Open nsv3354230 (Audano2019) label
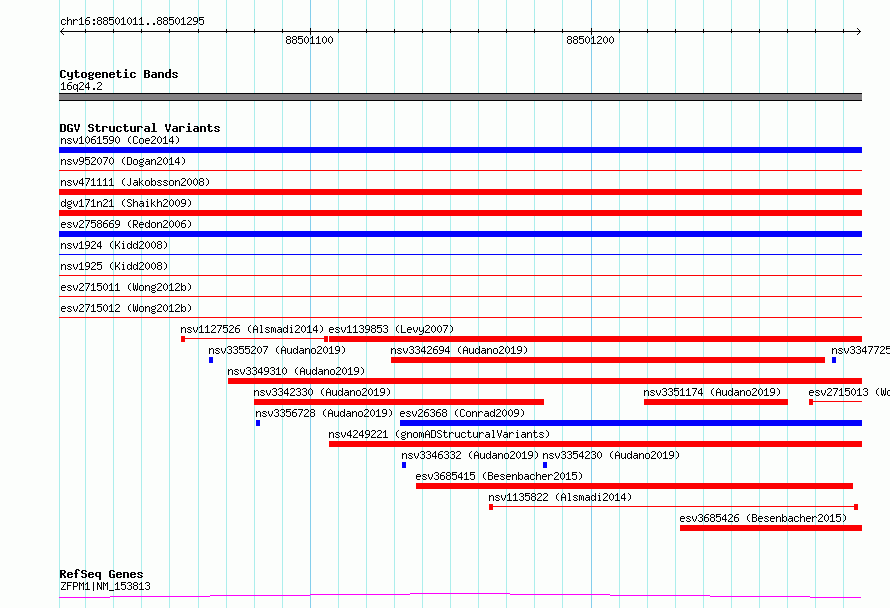The height and width of the screenshot is (608, 890). pos(611,455)
